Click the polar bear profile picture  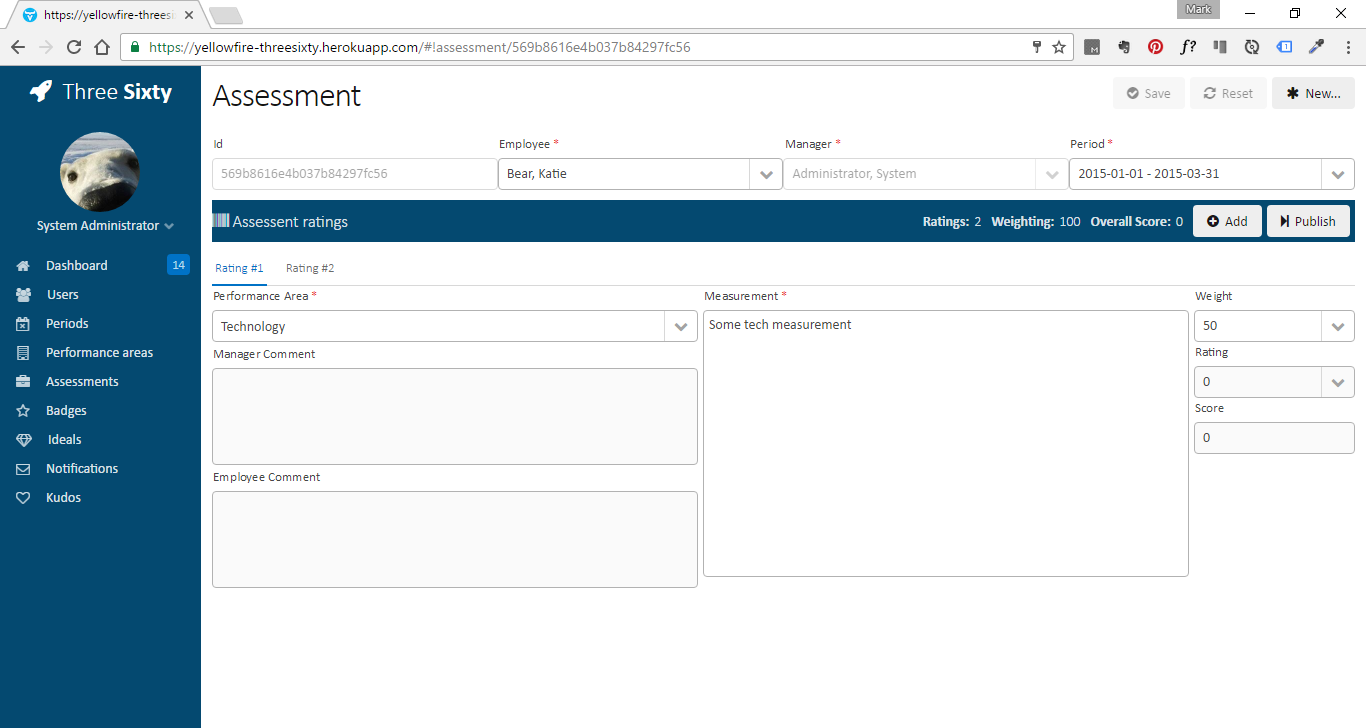(100, 171)
